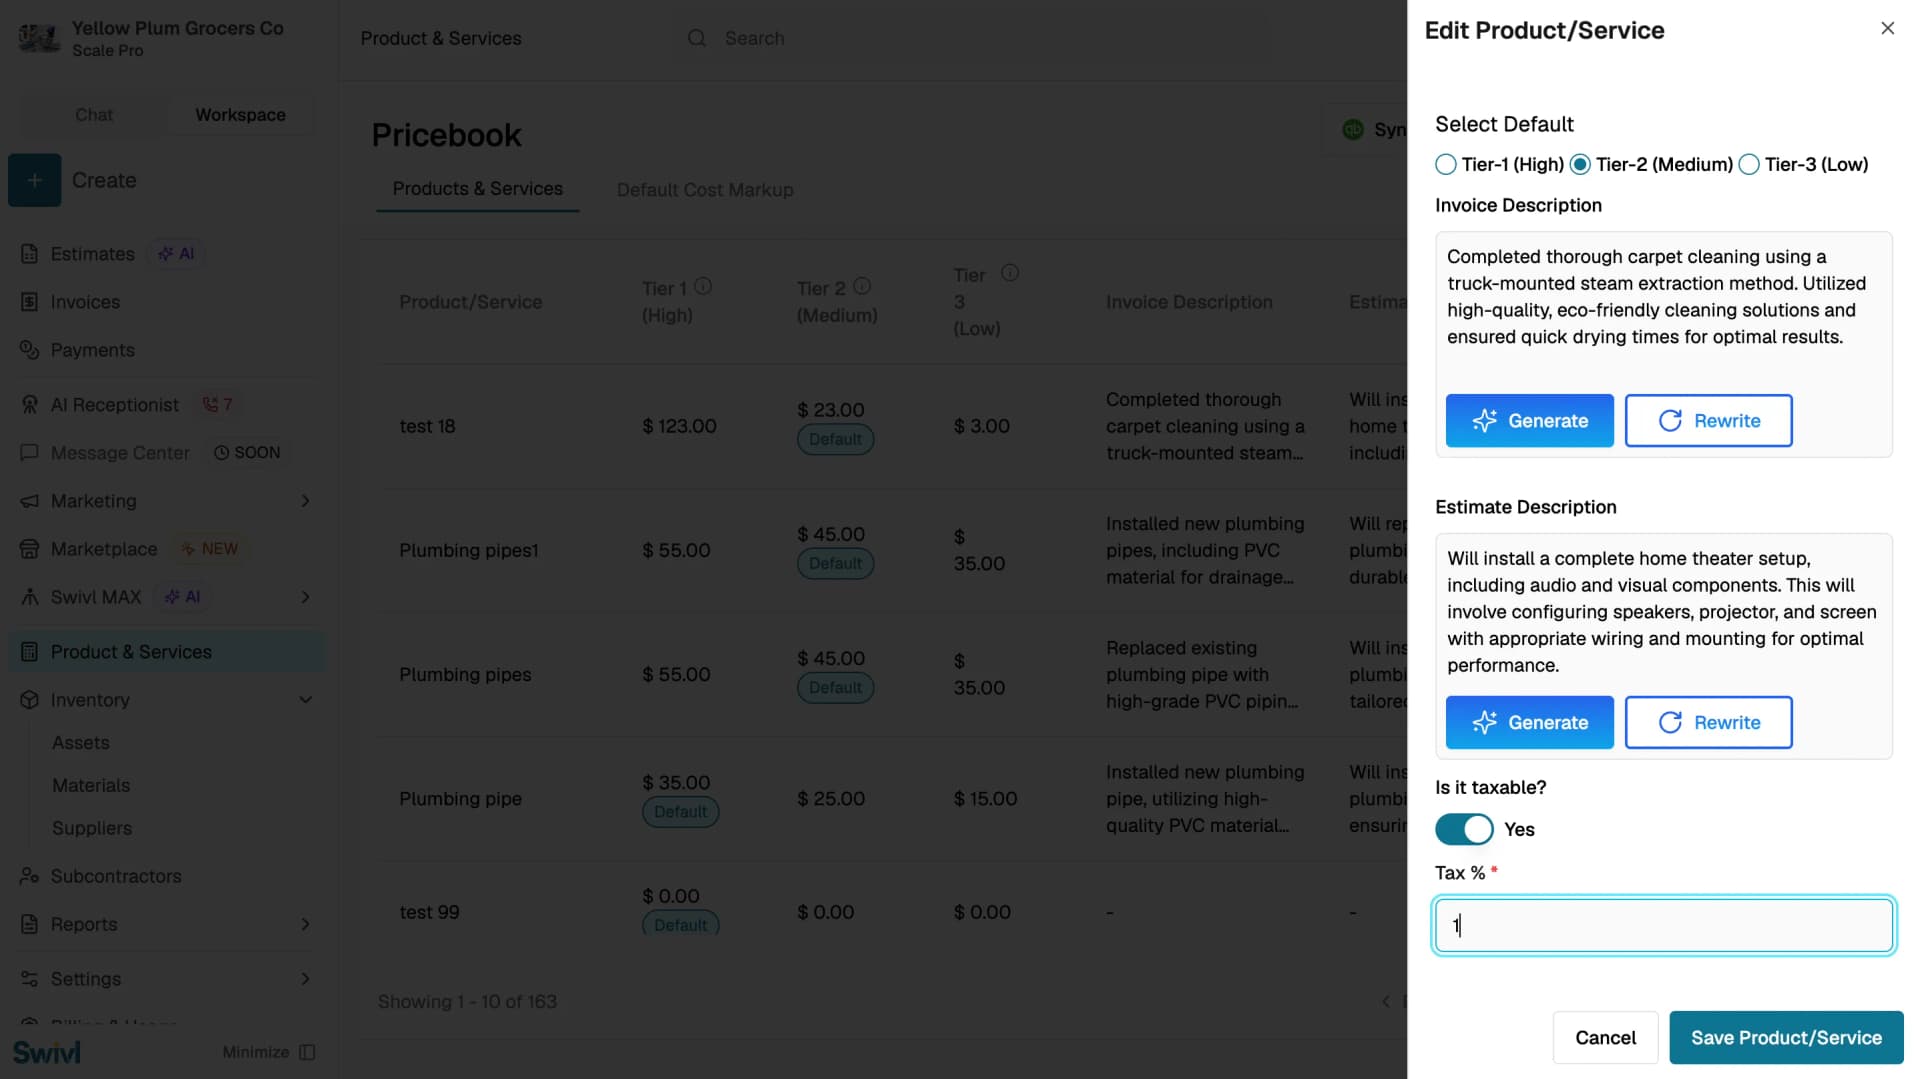Click Rewrite under Invoice Description
The height and width of the screenshot is (1079, 1920).
tap(1708, 420)
